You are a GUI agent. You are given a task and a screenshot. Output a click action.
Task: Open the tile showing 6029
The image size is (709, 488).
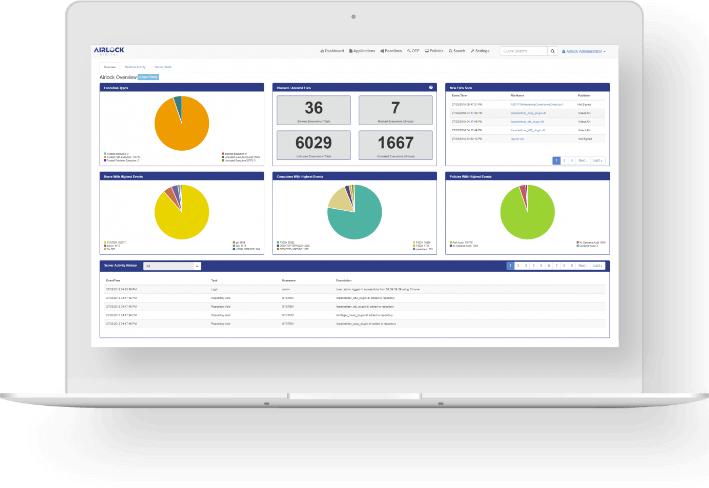tap(313, 145)
